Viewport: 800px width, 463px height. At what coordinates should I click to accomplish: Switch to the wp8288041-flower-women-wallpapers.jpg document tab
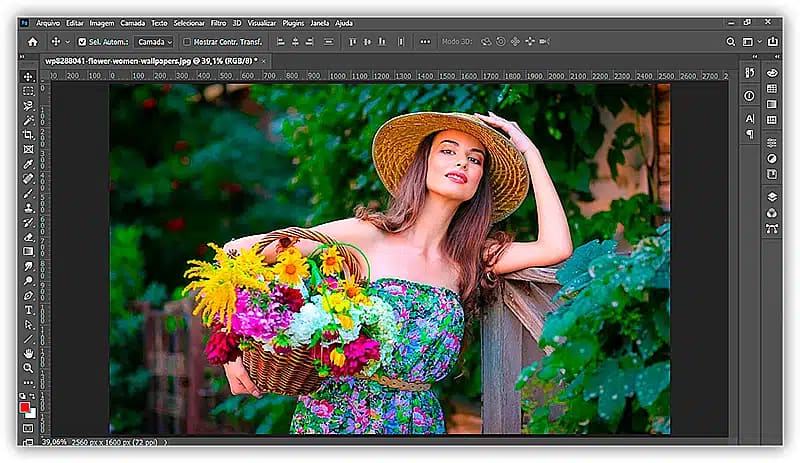click(x=151, y=61)
